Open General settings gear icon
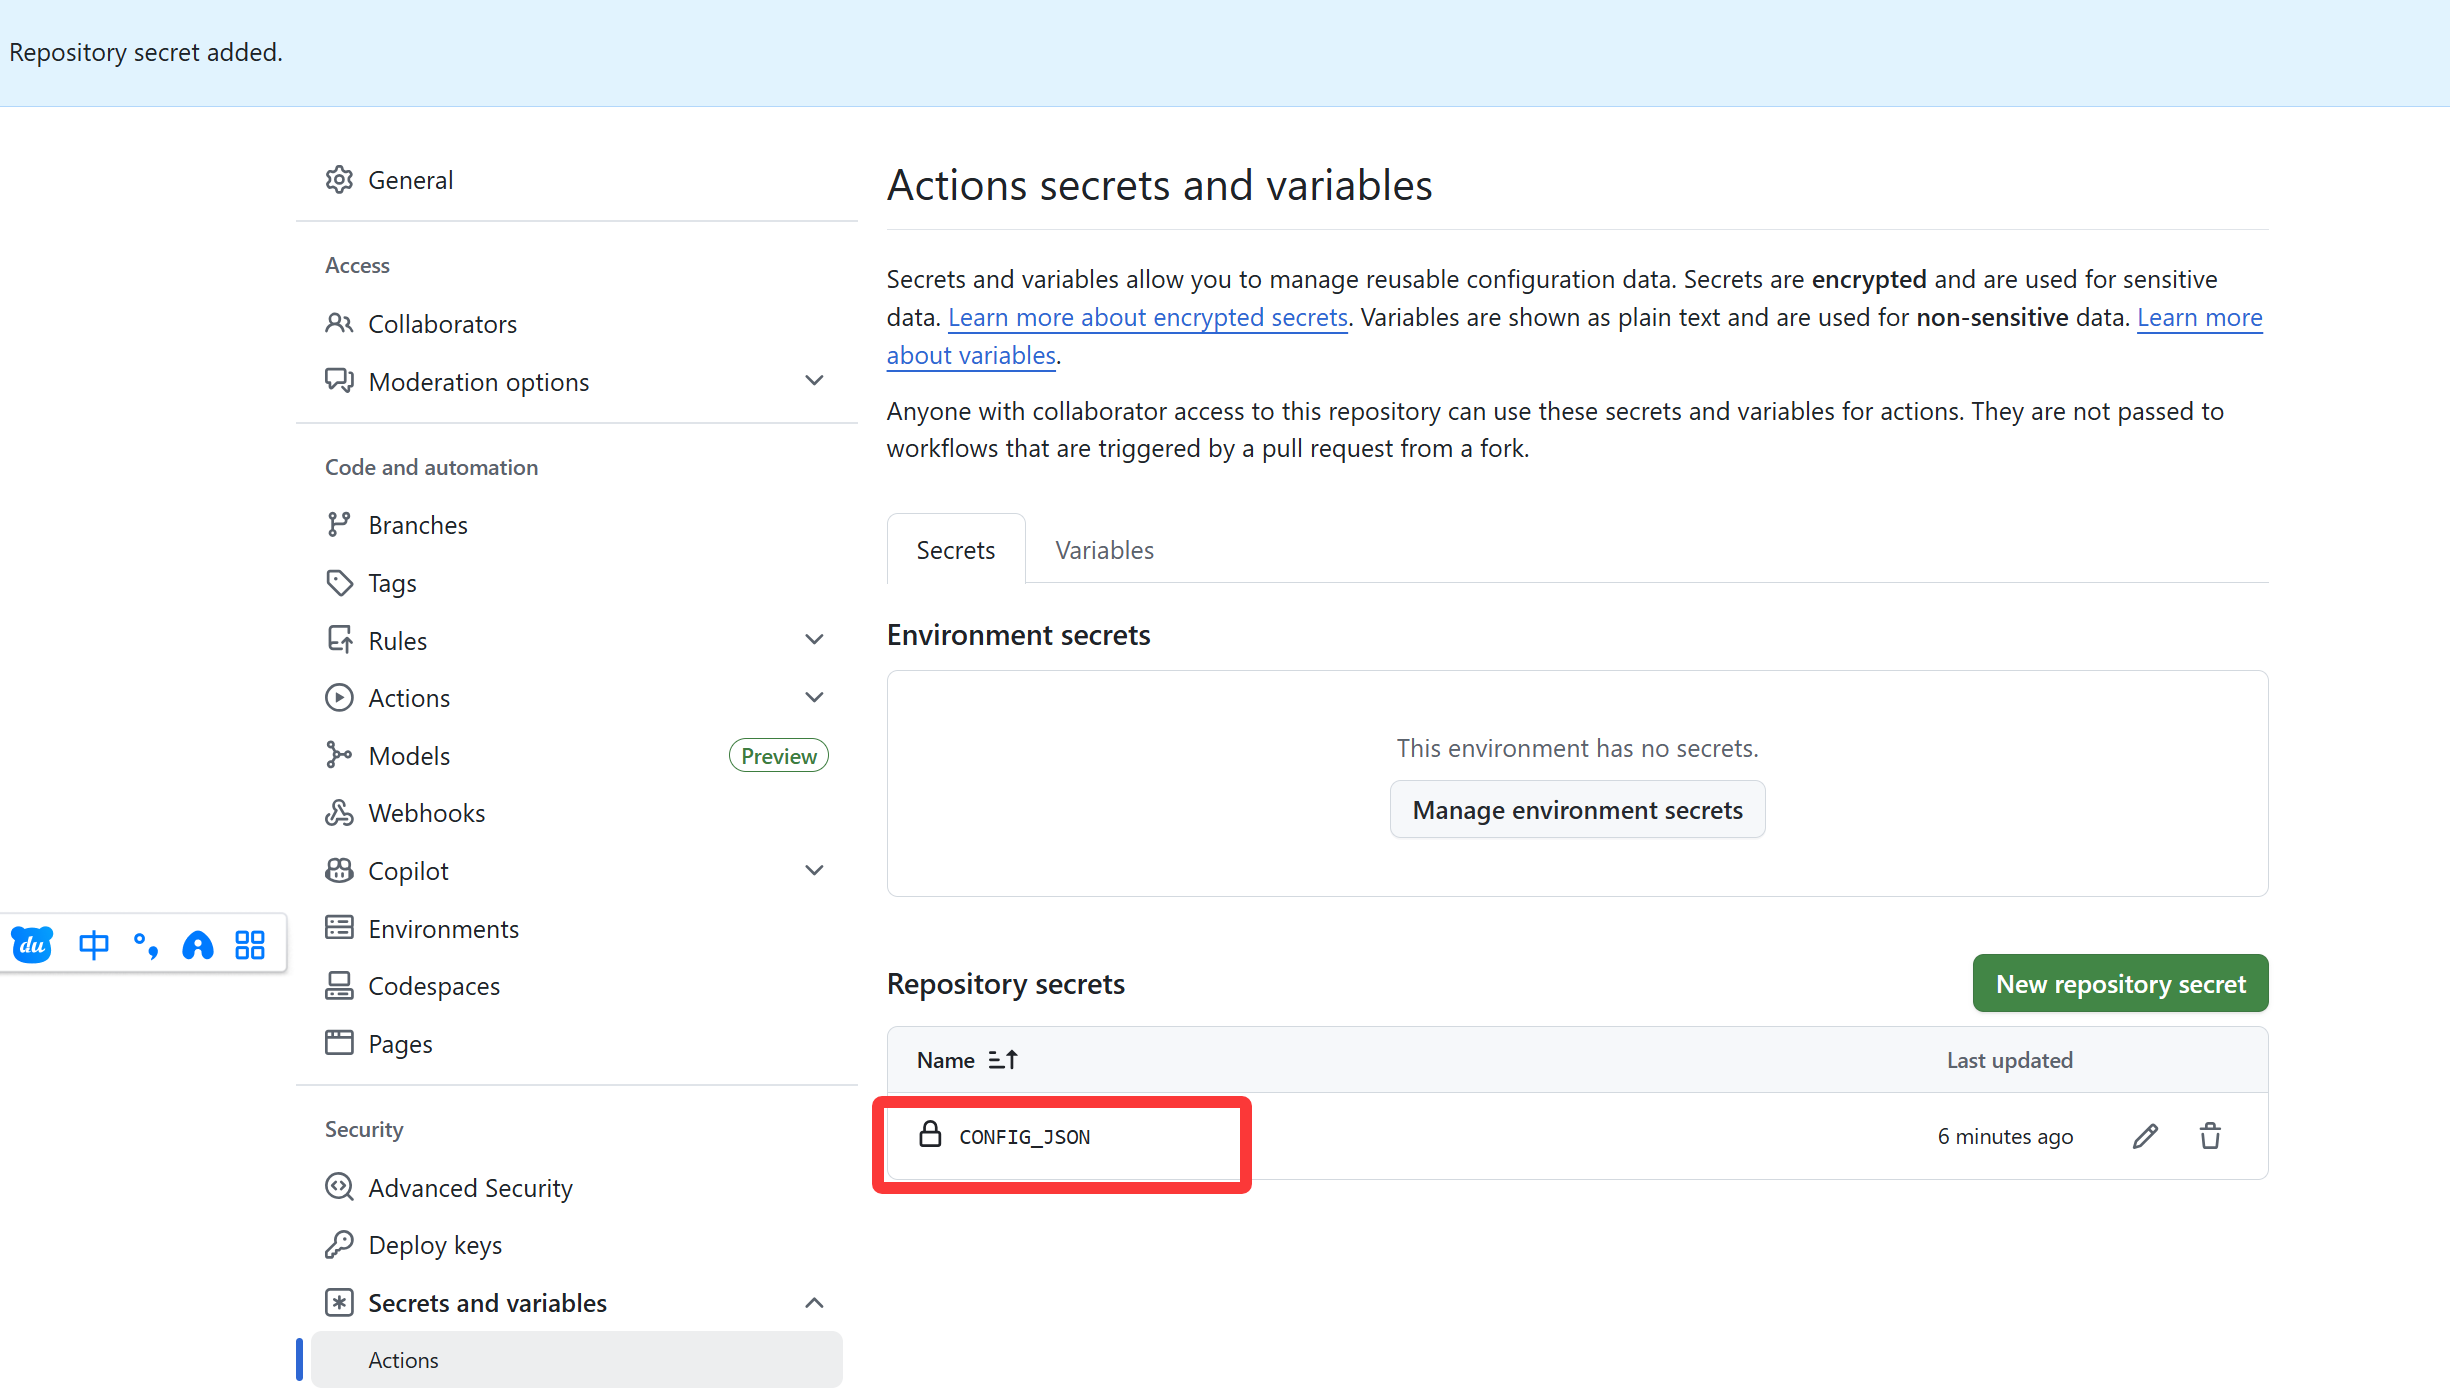This screenshot has width=2450, height=1390. point(339,180)
